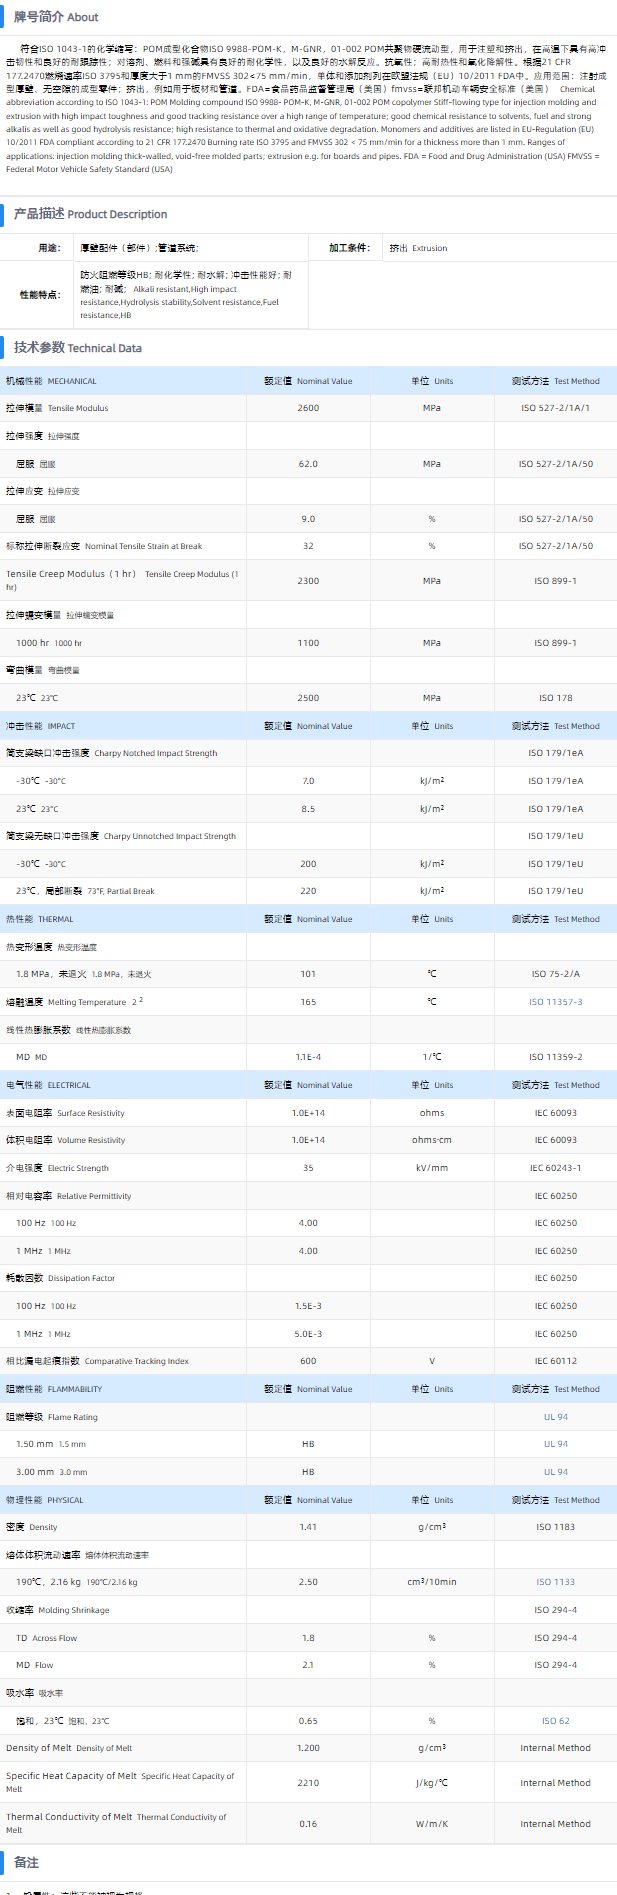Open the ISO 1133 test method link
The image size is (617, 1895).
pyautogui.click(x=555, y=1582)
